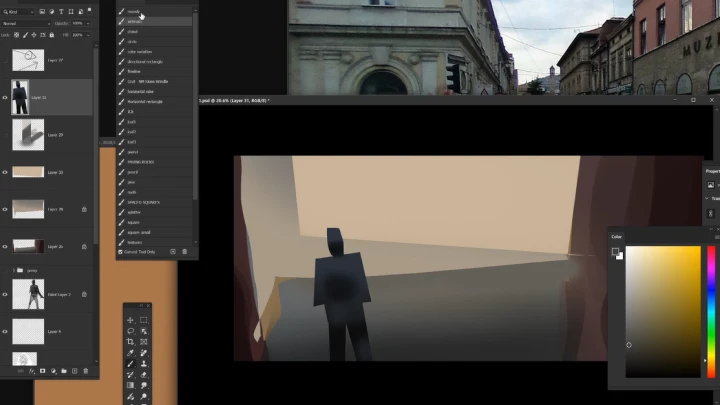Filter layers by type layers icon
Viewport: 720px width, 405px height.
click(61, 11)
